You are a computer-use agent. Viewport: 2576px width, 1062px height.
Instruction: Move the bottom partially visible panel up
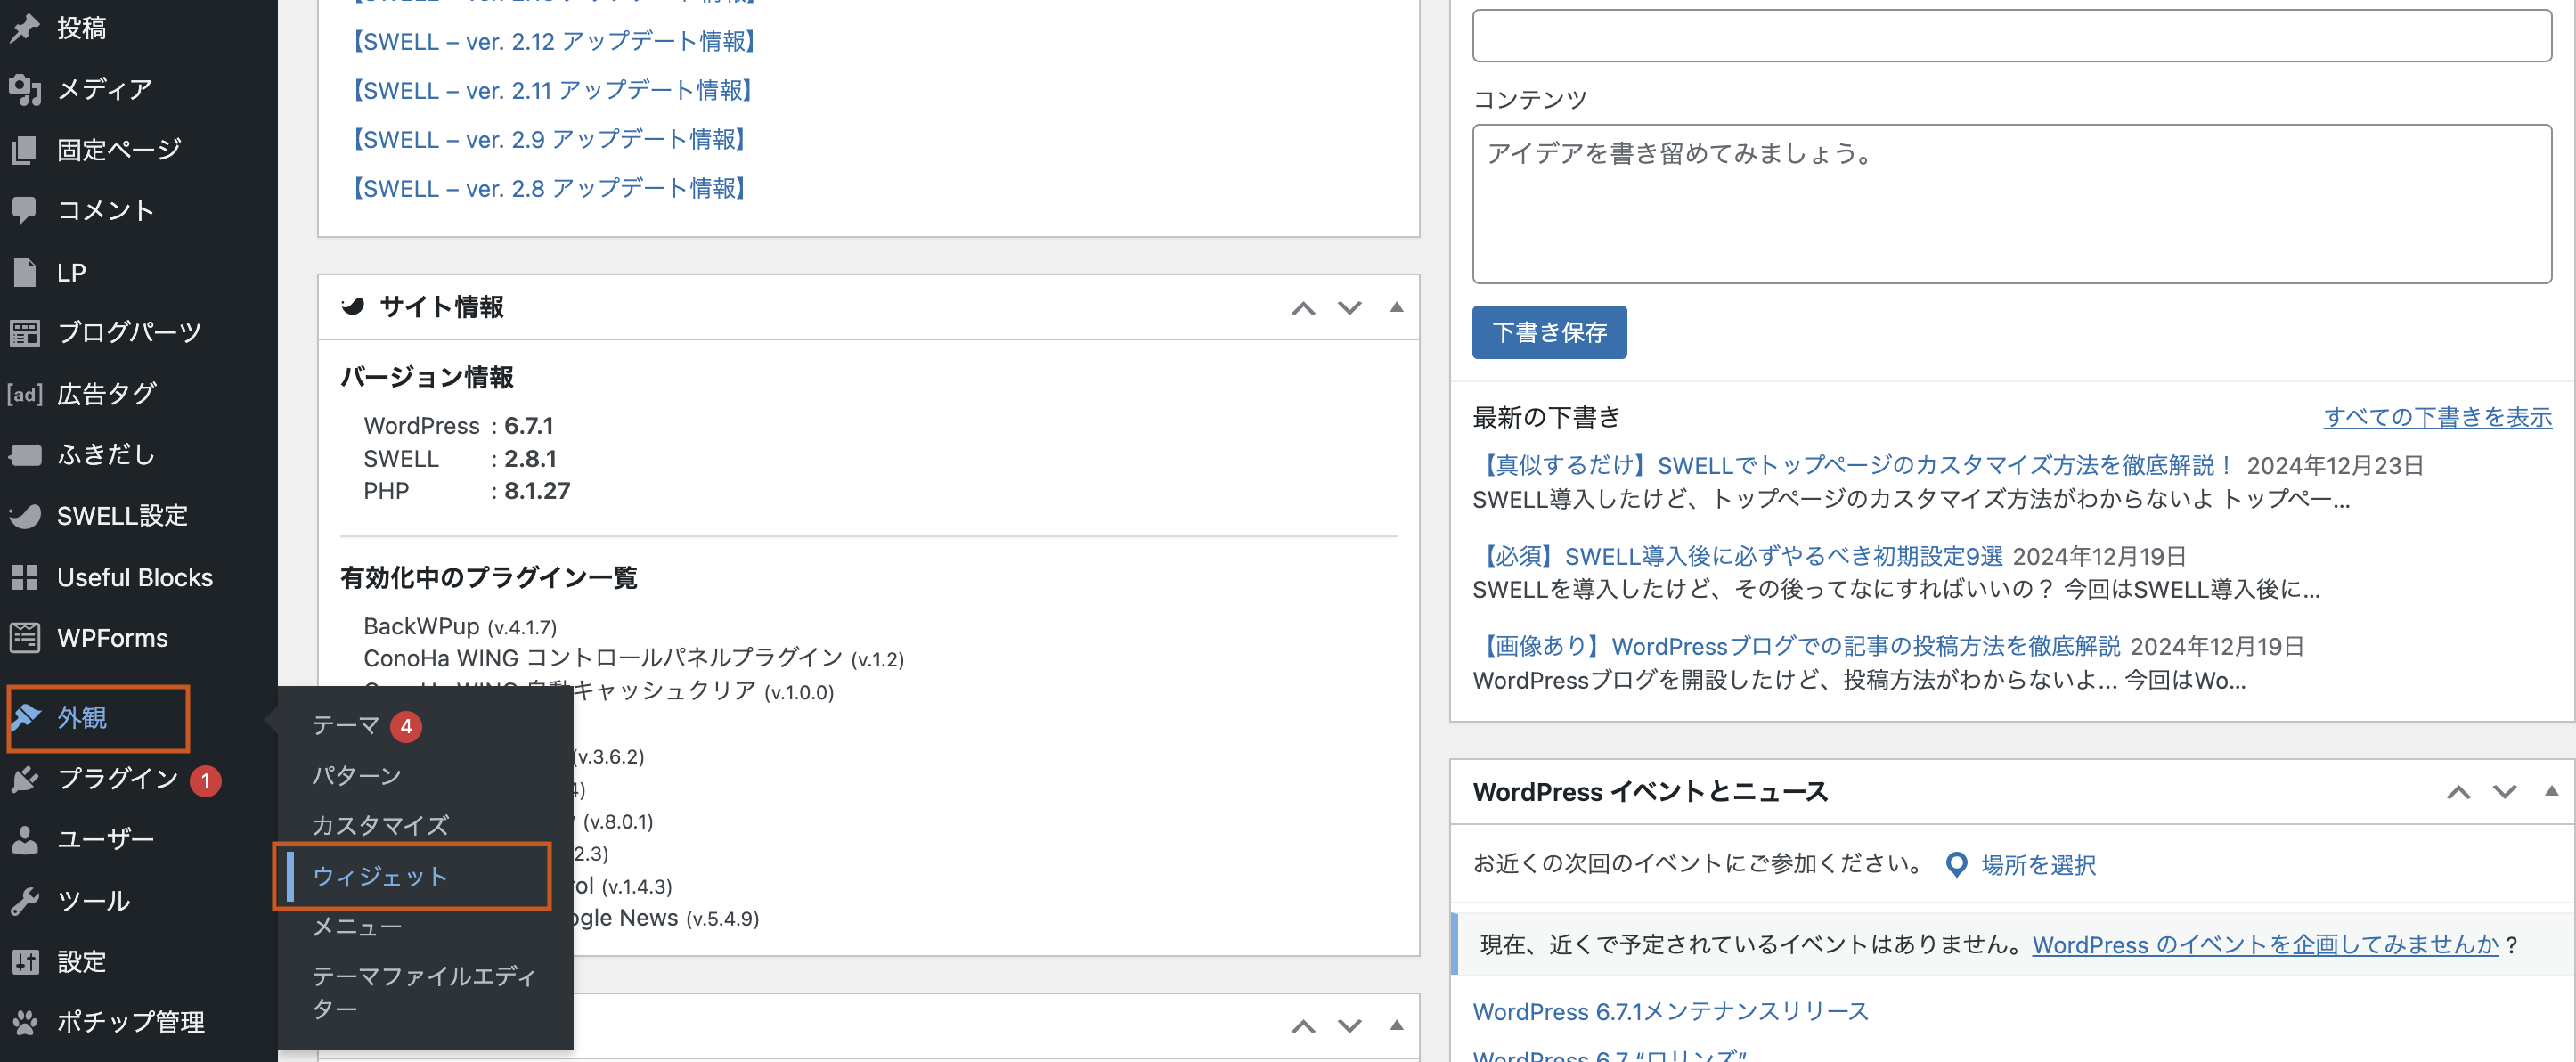pos(1303,1026)
